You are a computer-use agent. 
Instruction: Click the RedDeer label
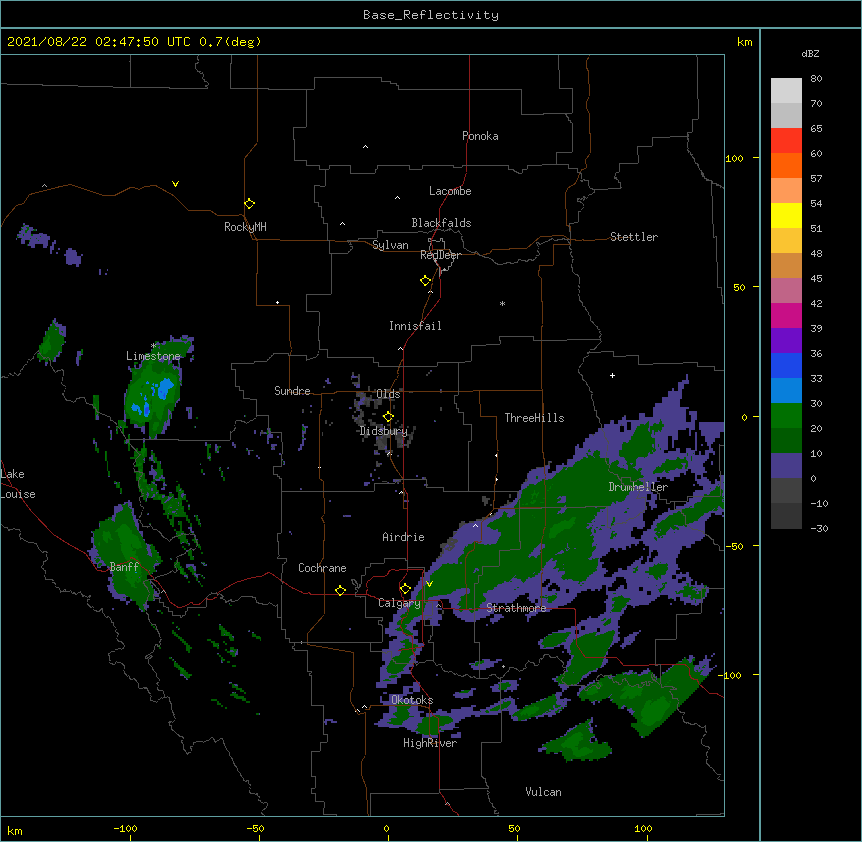coord(440,255)
